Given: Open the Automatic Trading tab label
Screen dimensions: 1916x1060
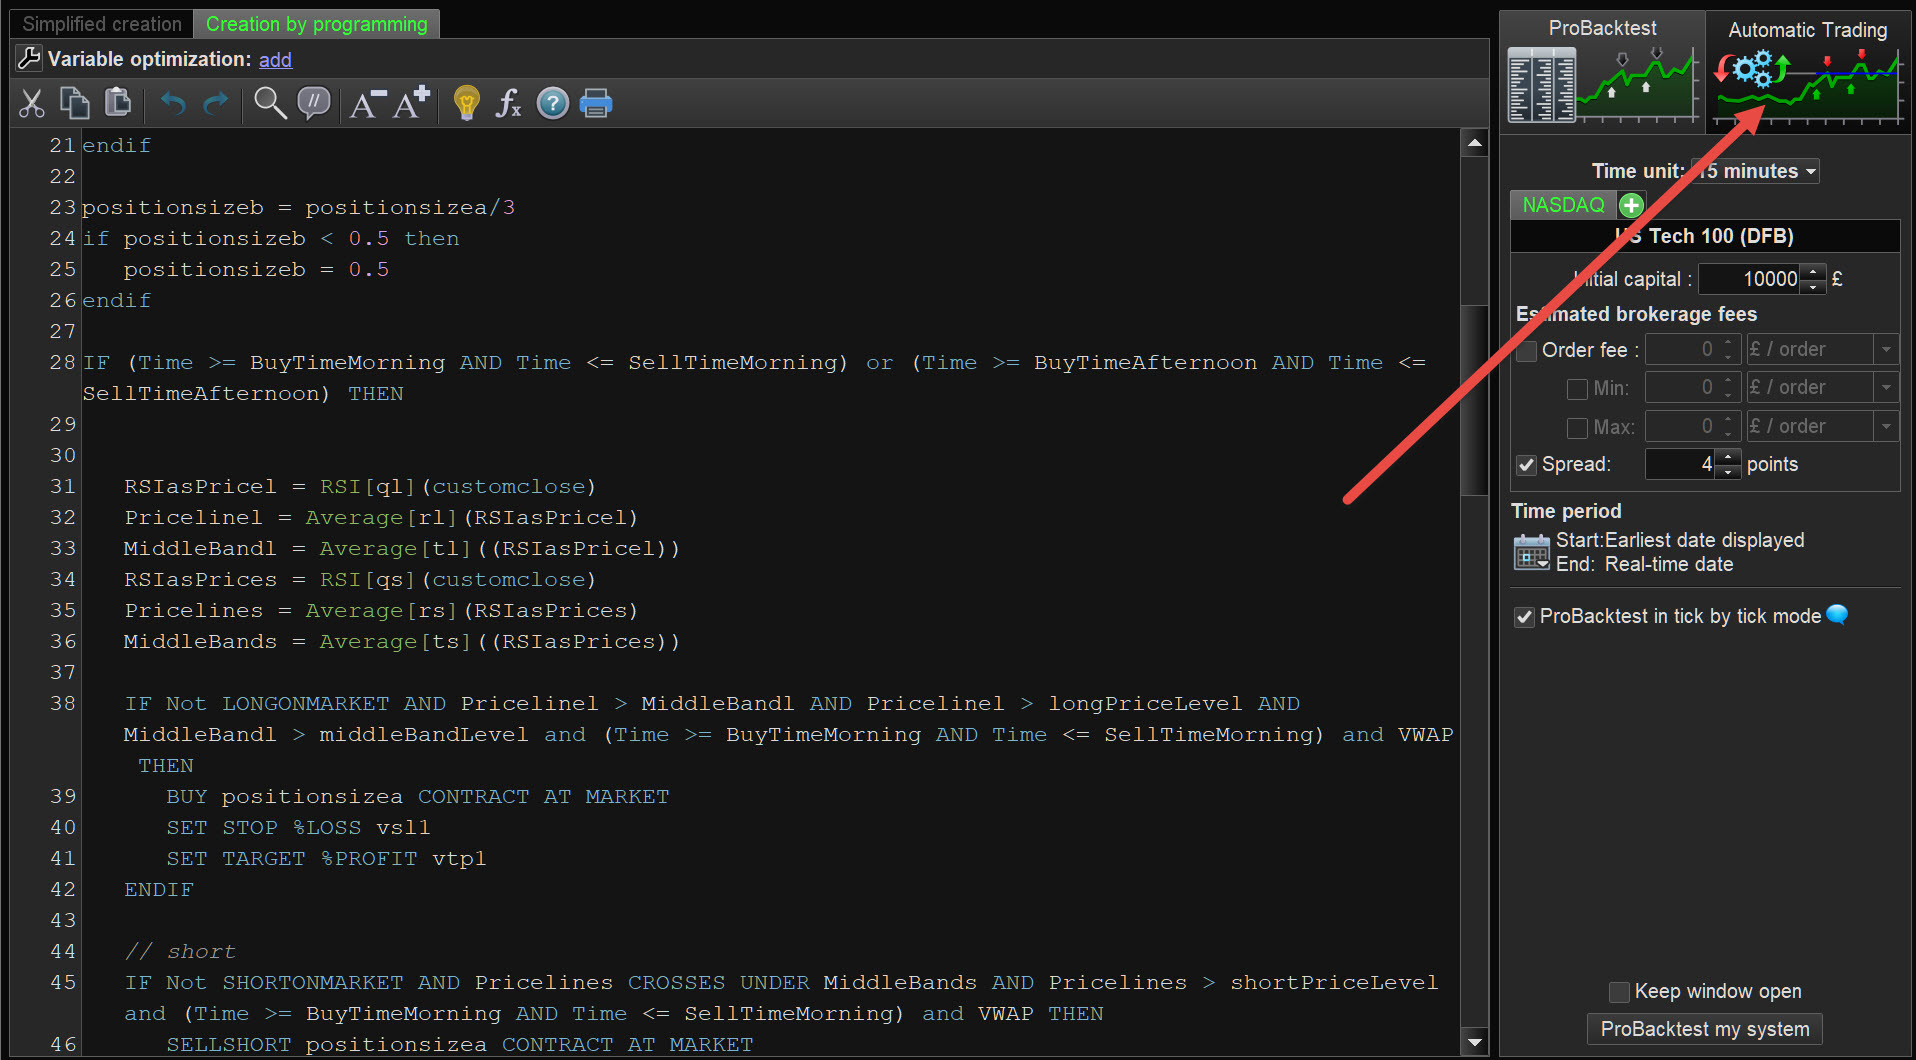Looking at the screenshot, I should pos(1808,30).
